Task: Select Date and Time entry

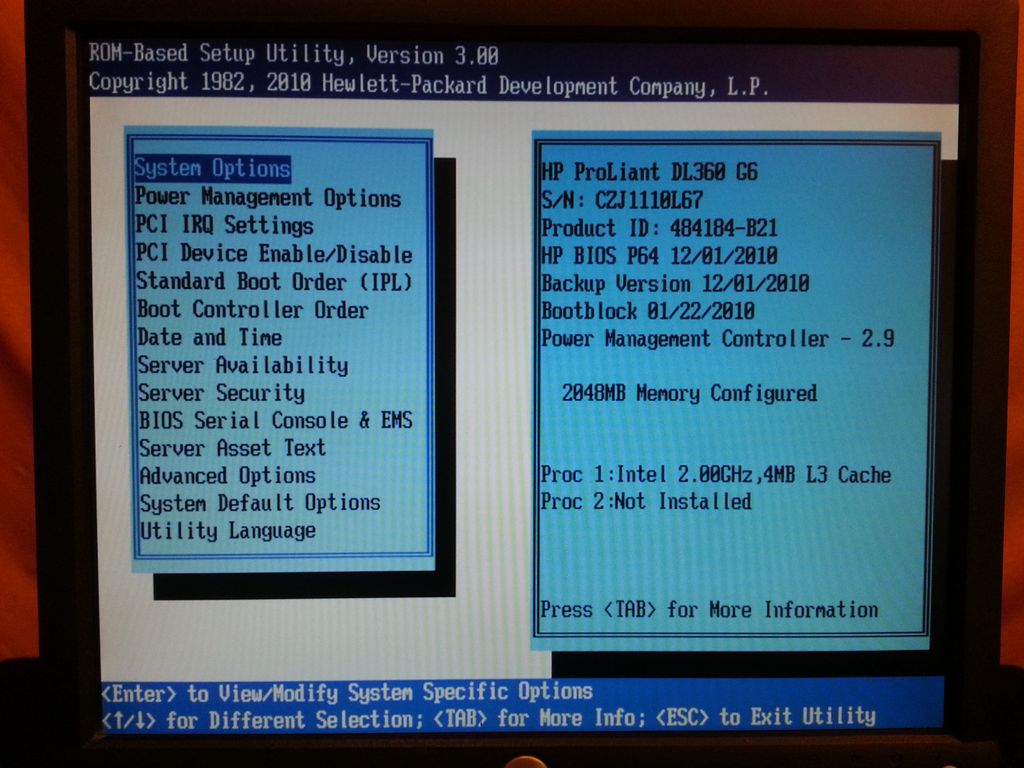Action: [x=209, y=337]
